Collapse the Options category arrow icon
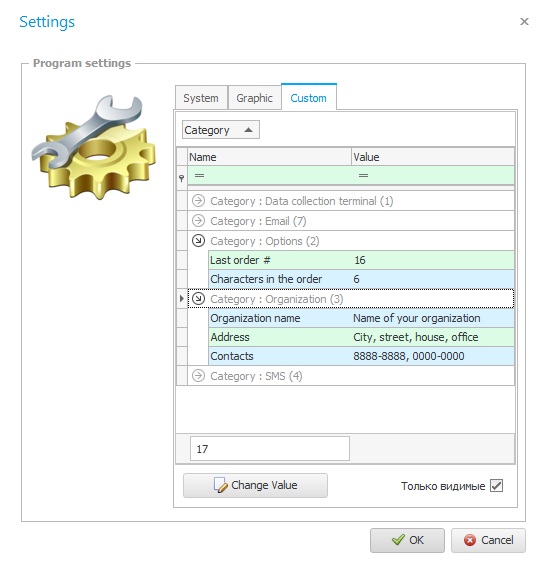This screenshot has width=539, height=567. (198, 240)
